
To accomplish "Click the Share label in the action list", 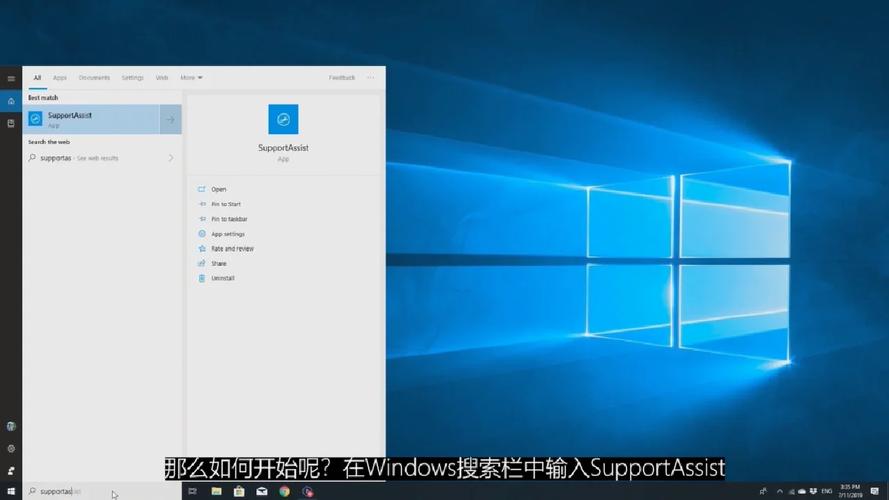I will point(219,263).
